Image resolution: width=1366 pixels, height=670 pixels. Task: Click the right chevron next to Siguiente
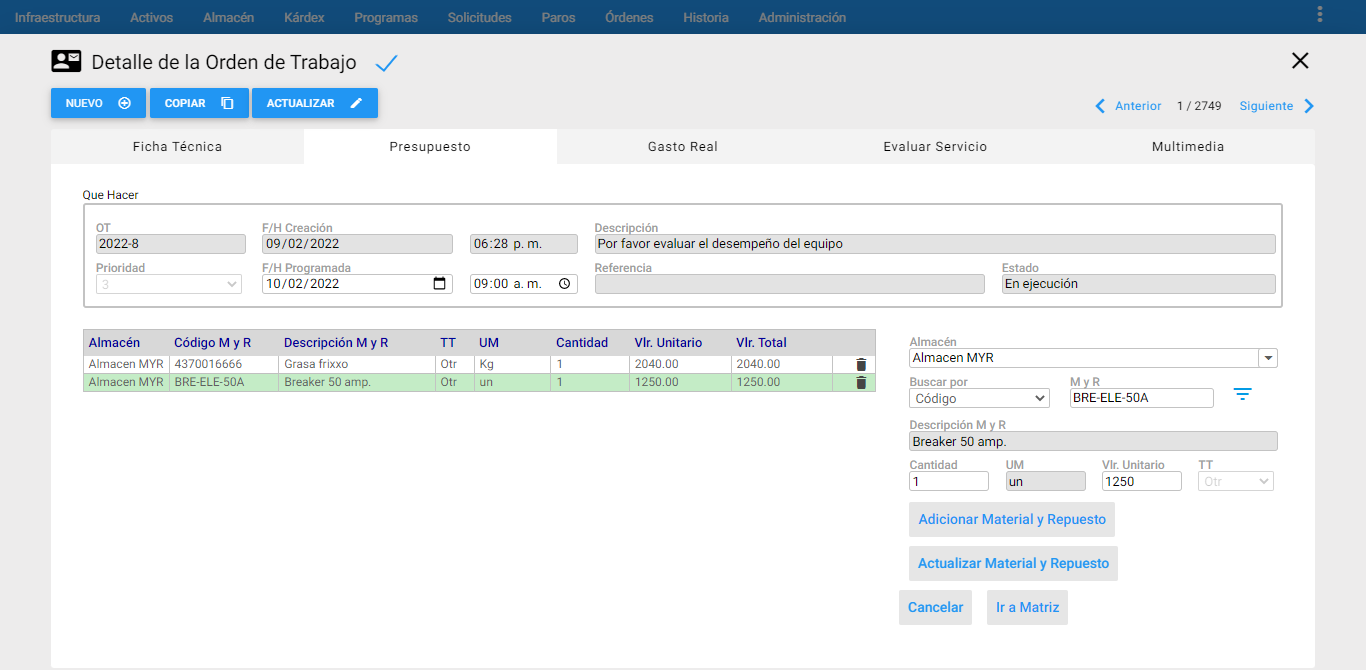(x=1309, y=106)
